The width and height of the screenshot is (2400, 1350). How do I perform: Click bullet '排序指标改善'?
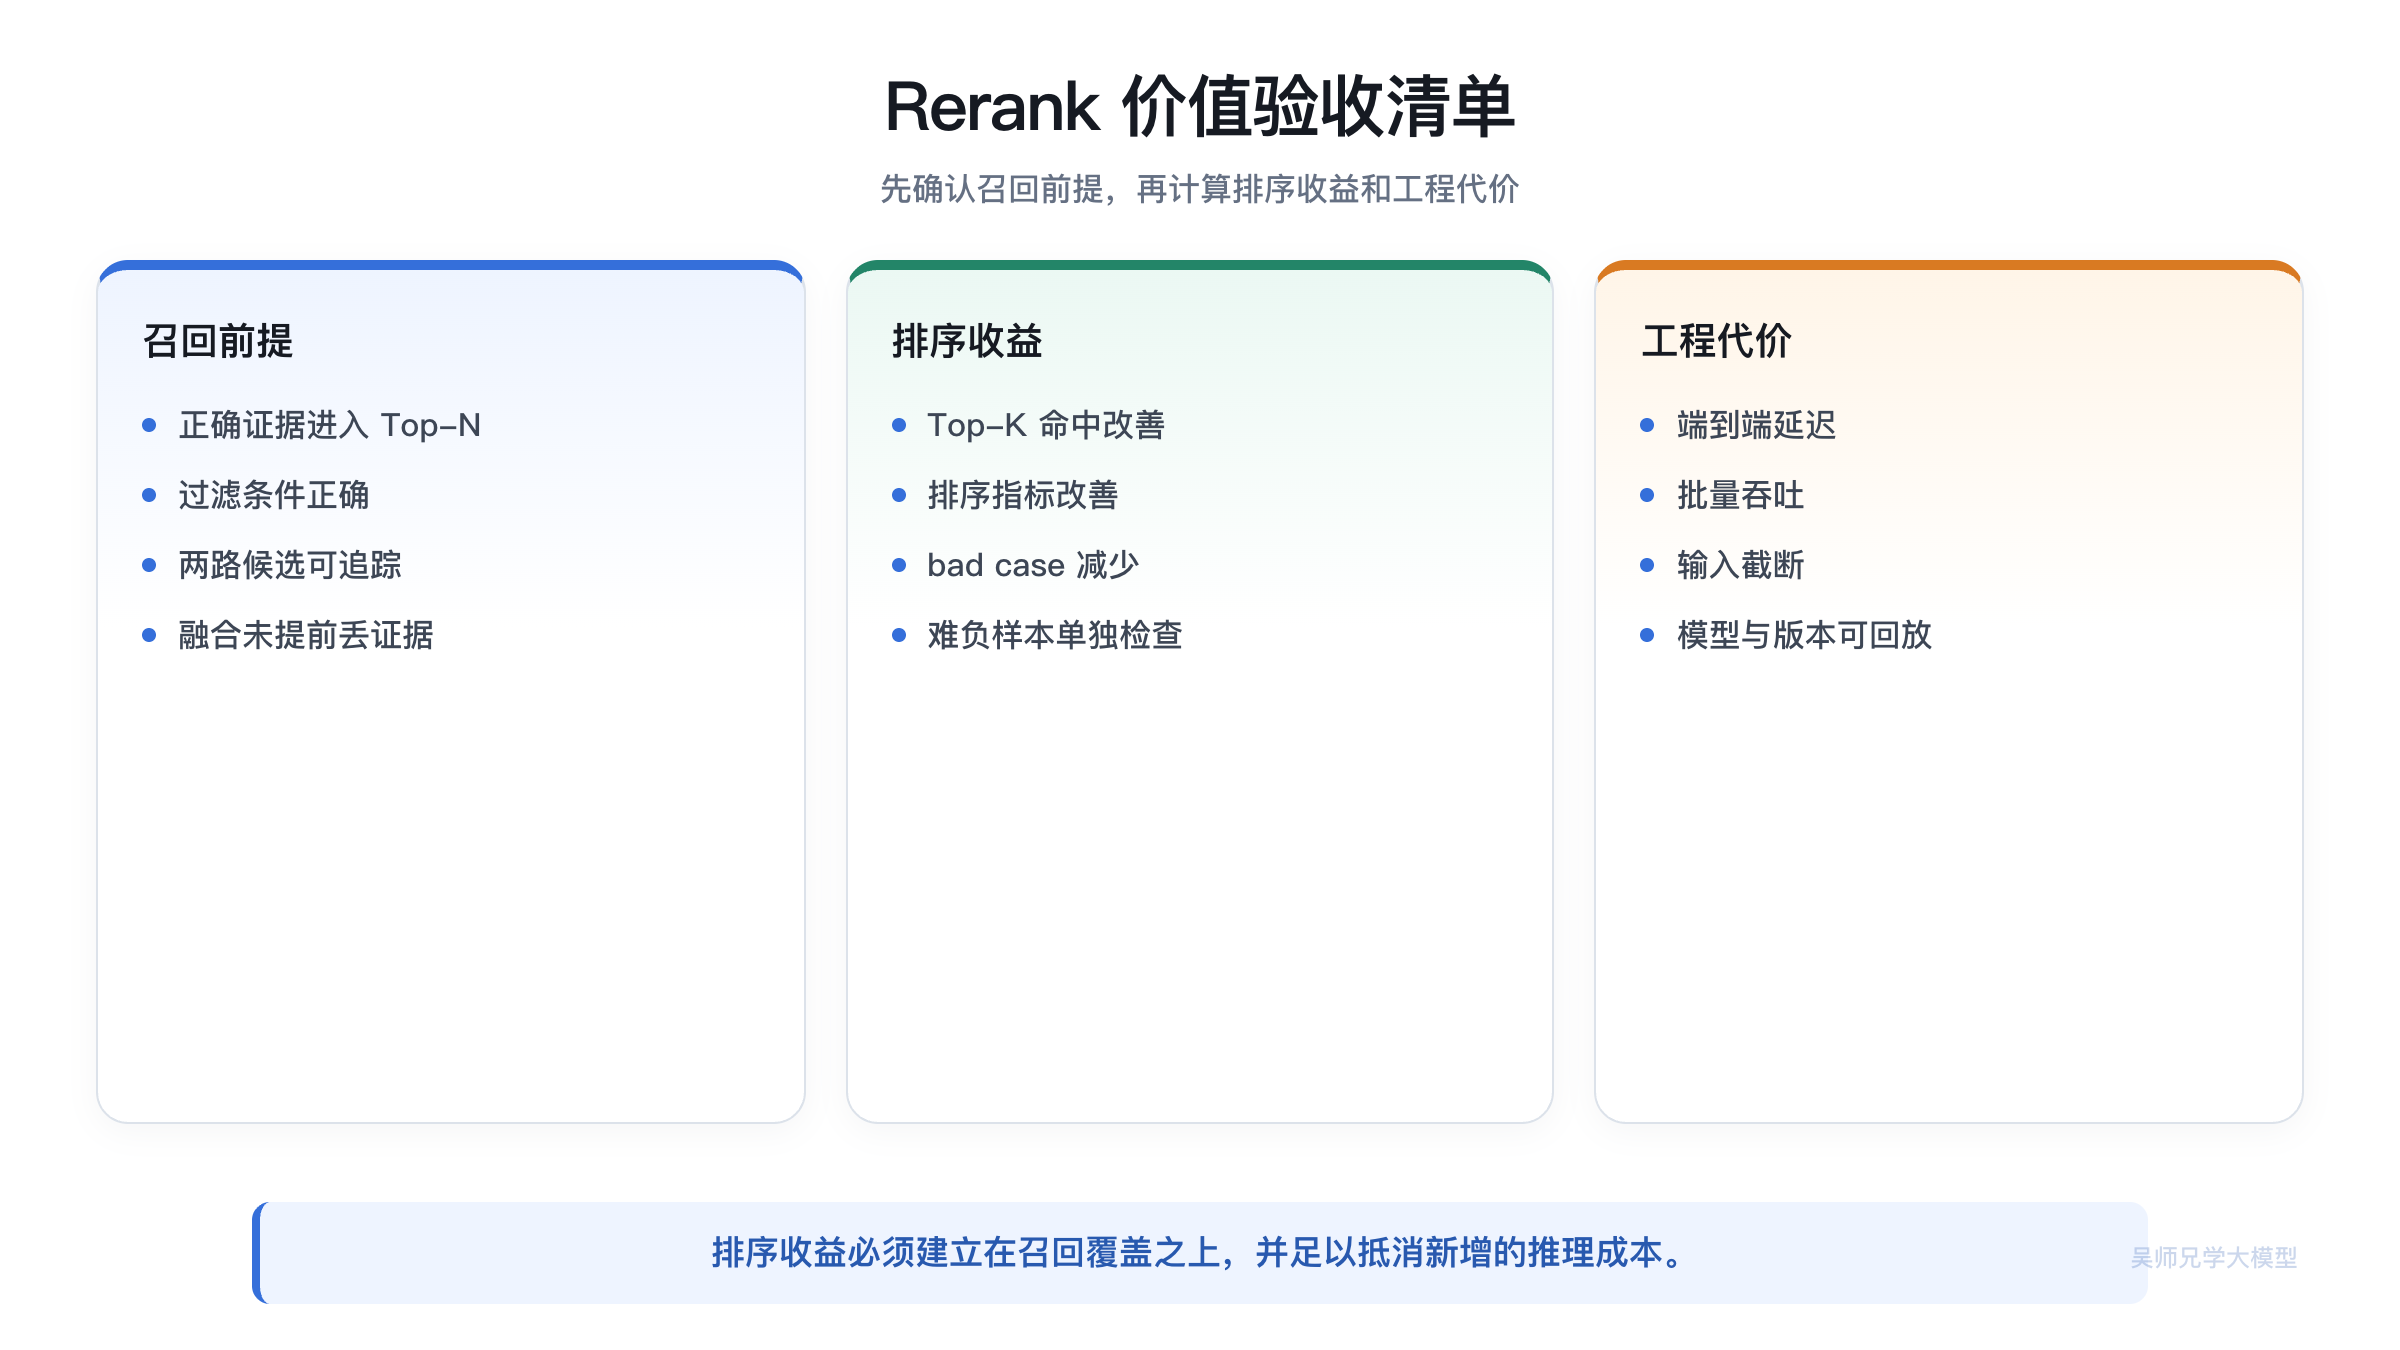point(1023,495)
